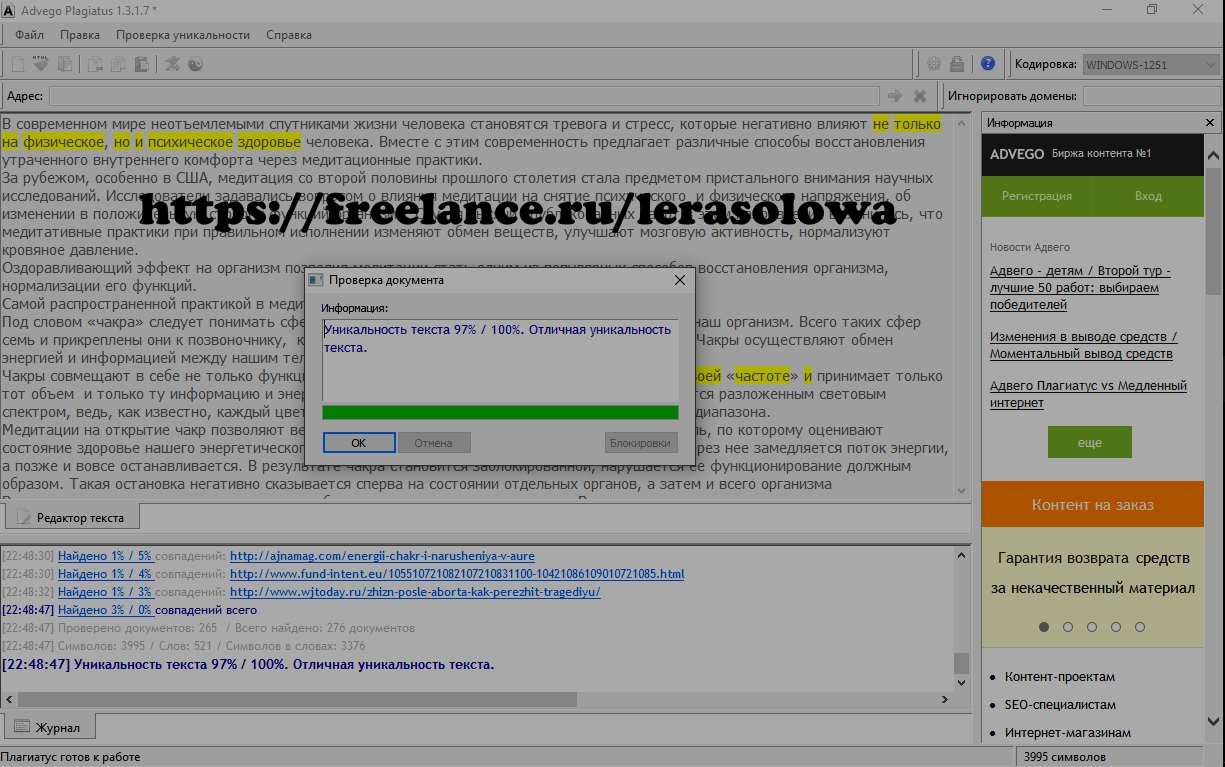Screen dimensions: 1225x767
Task: Switch to the Журнал tab
Action: (48, 727)
